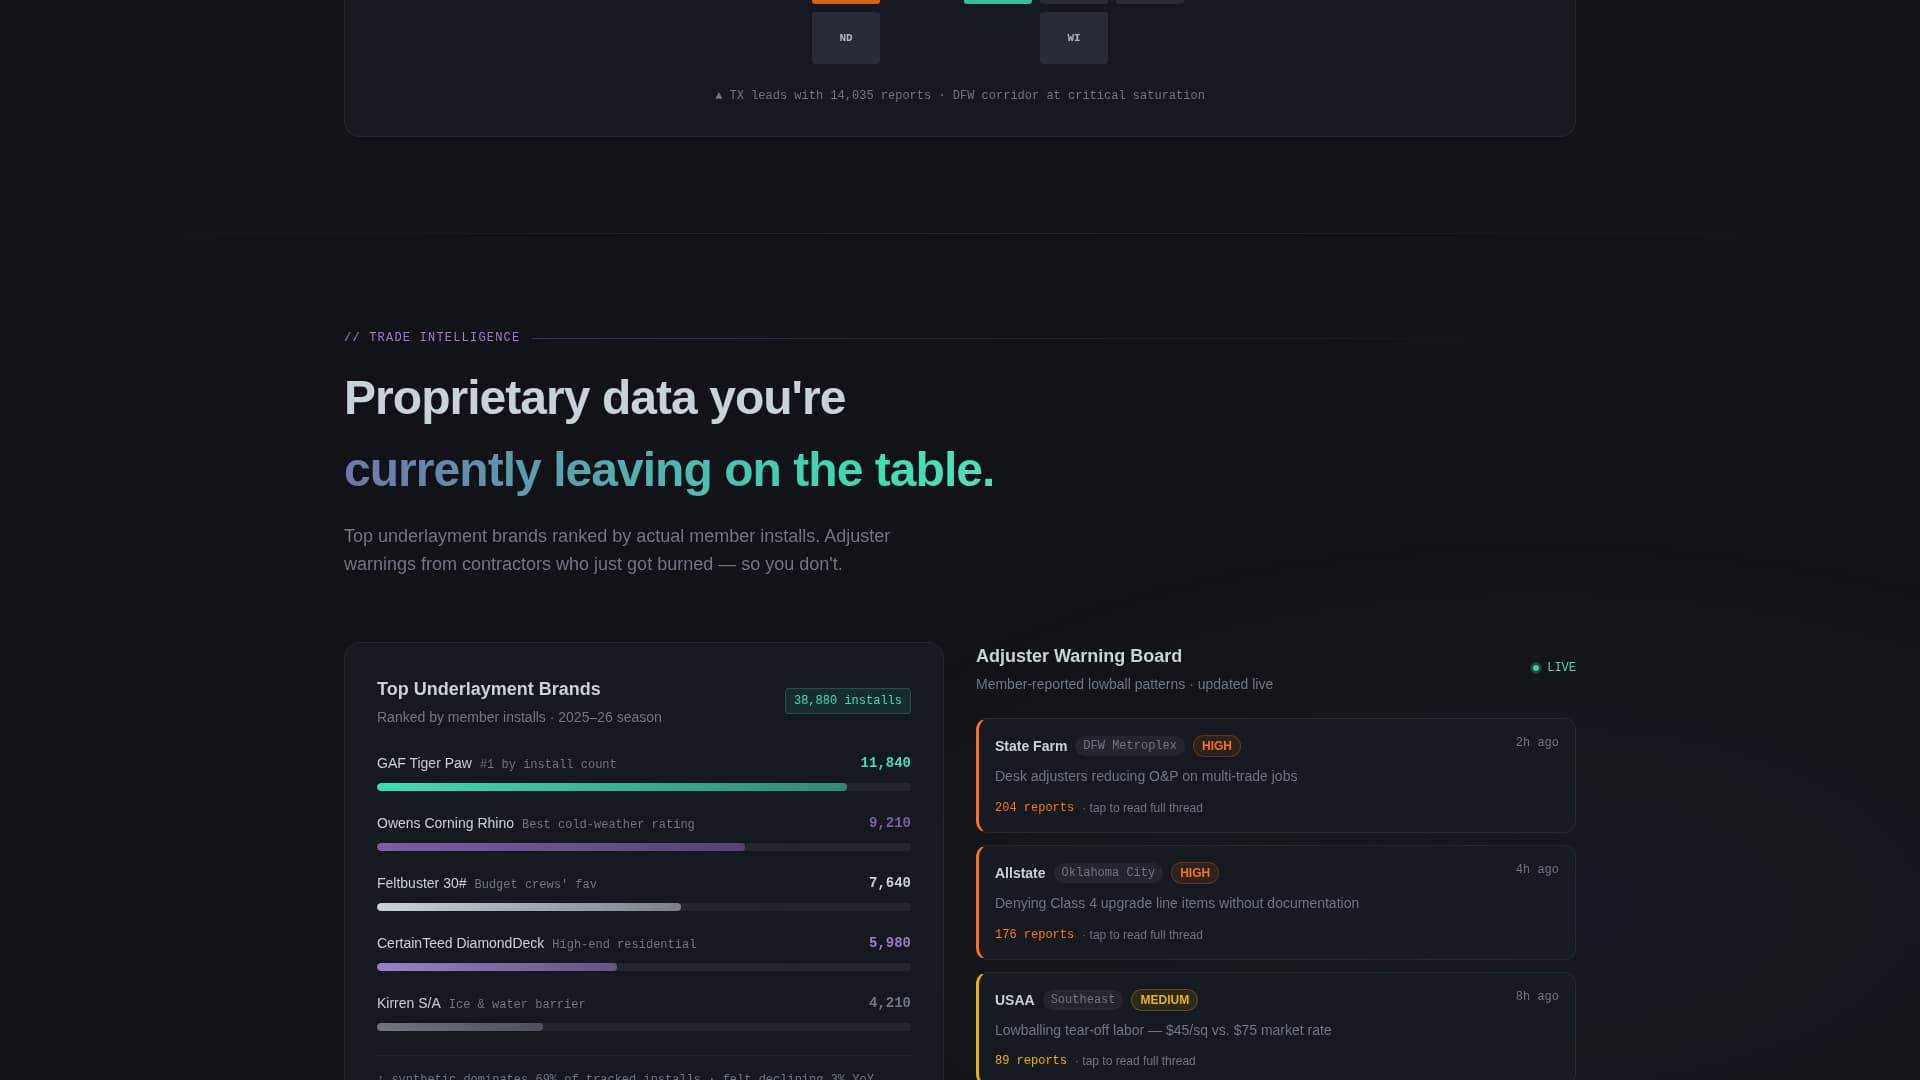1920x1080 pixels.
Task: Click 'Denying Class 4 upgrade' description
Action: 1177,903
